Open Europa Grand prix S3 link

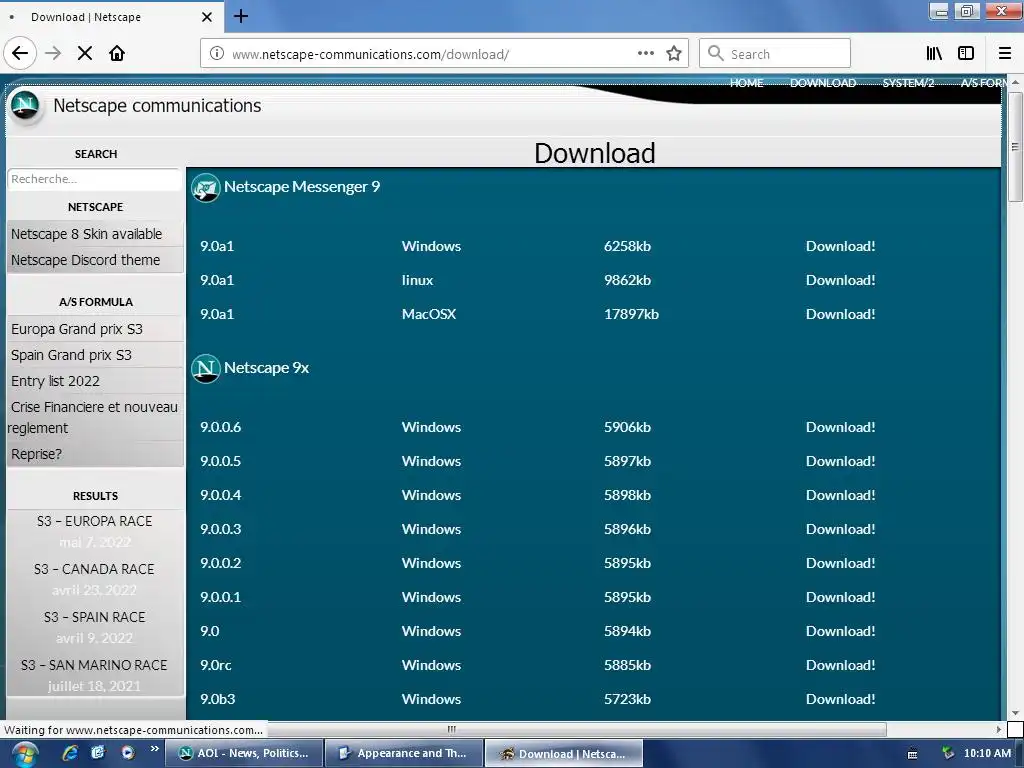click(x=77, y=329)
